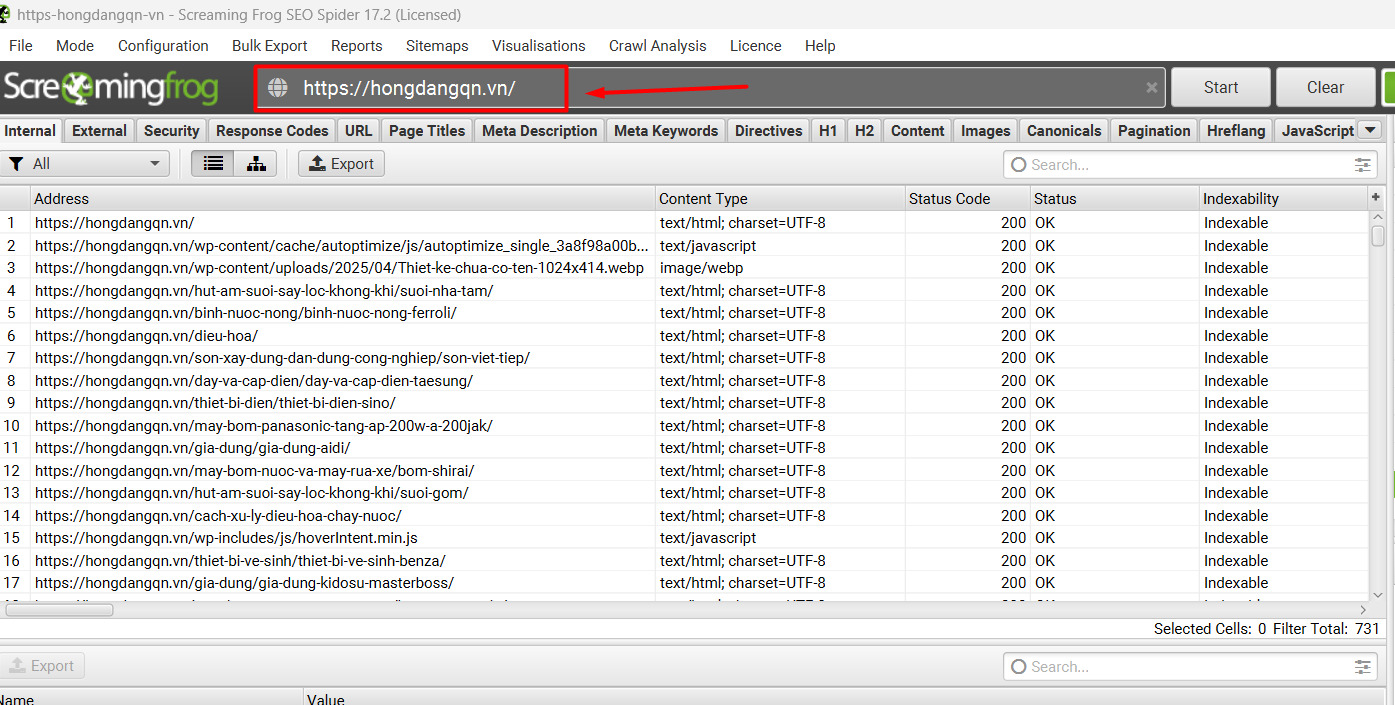
Task: Open the Sitemaps menu
Action: (437, 46)
